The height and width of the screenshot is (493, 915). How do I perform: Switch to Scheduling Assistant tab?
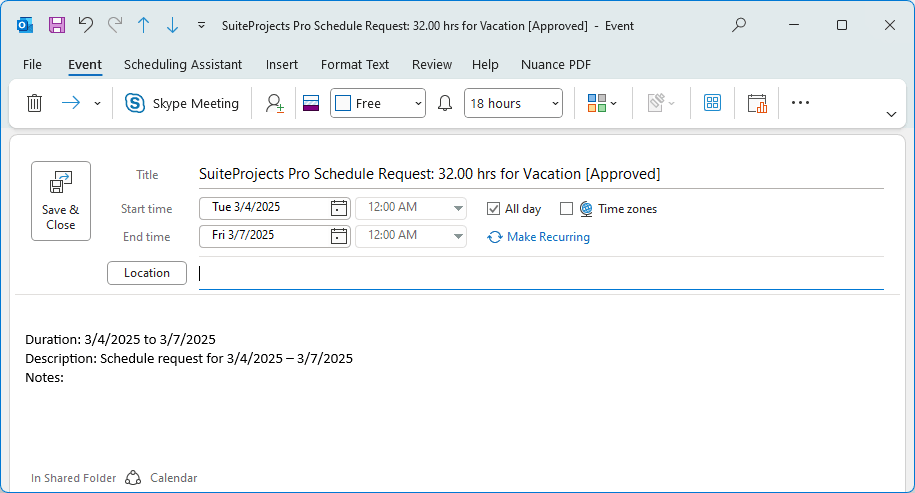coord(183,65)
